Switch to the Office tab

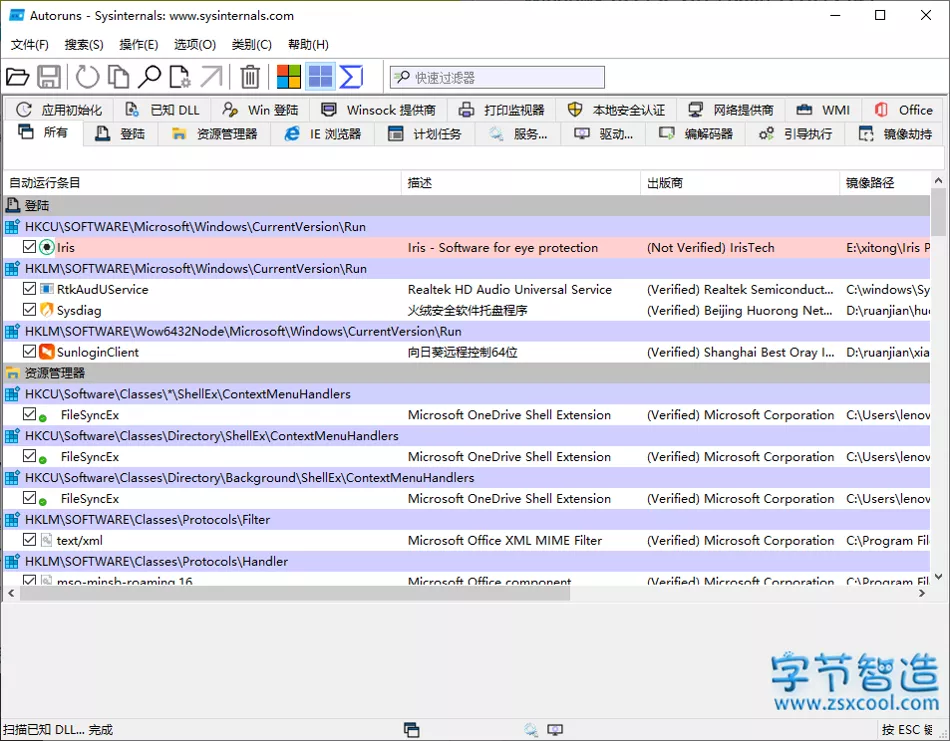point(903,110)
